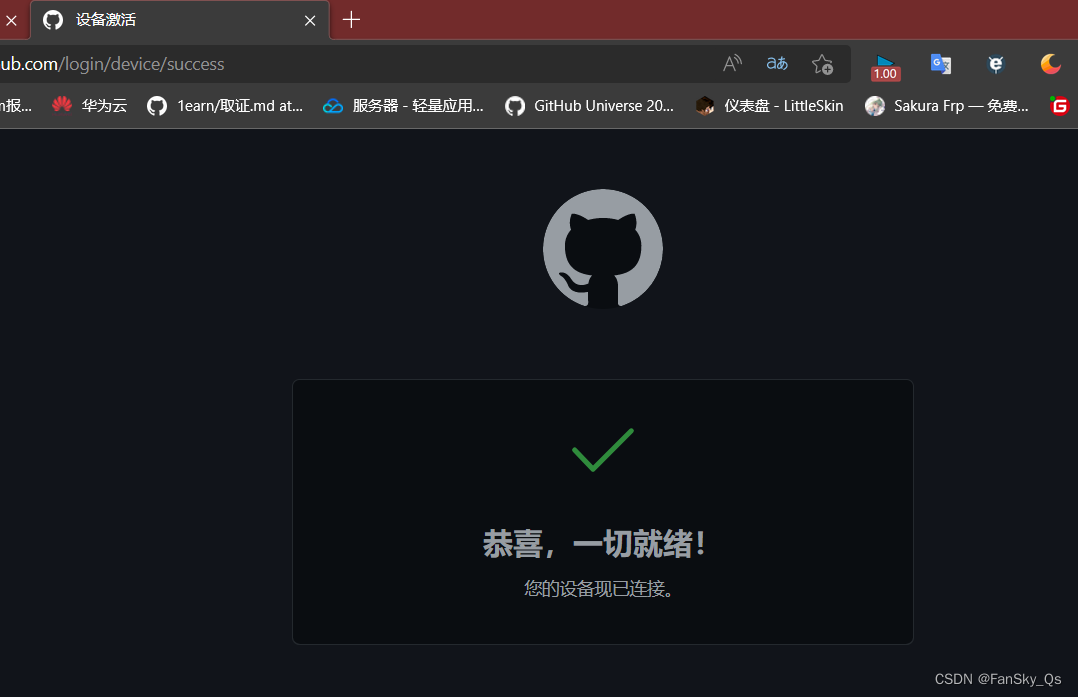The width and height of the screenshot is (1078, 697).
Task: Open the translate page icon in address bar
Action: click(x=777, y=64)
